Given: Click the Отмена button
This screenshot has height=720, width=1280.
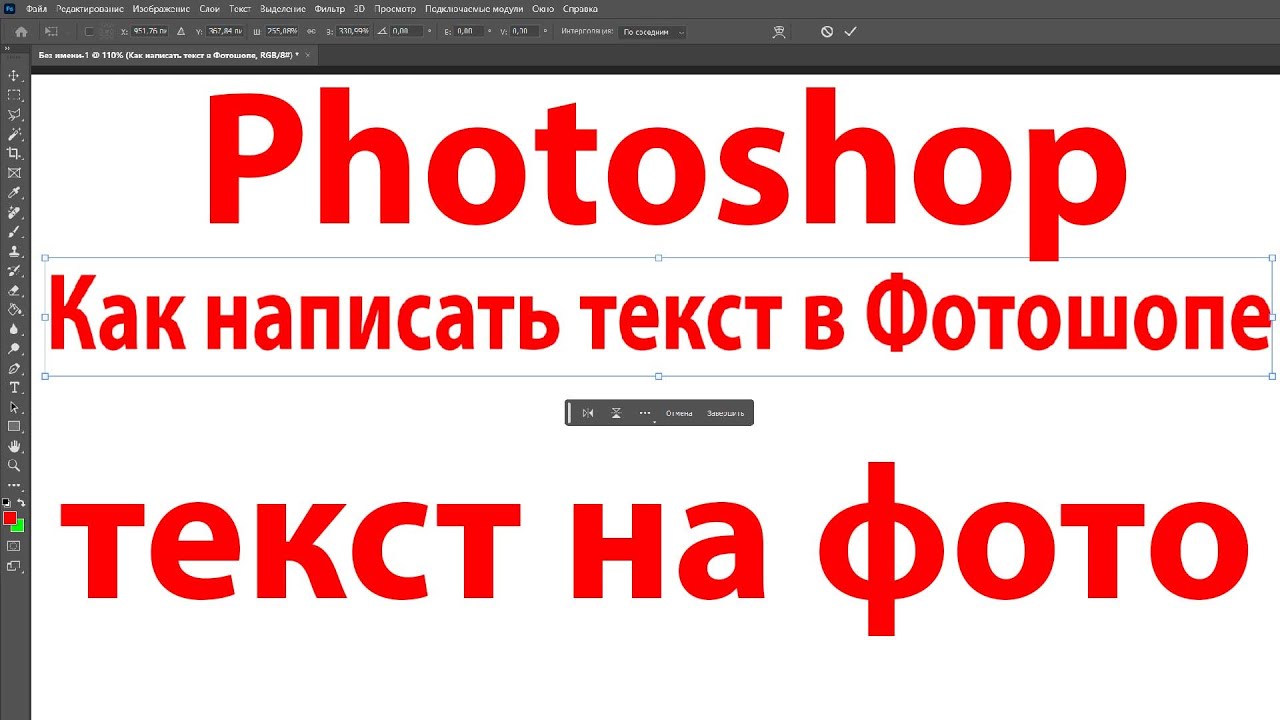Looking at the screenshot, I should [679, 413].
